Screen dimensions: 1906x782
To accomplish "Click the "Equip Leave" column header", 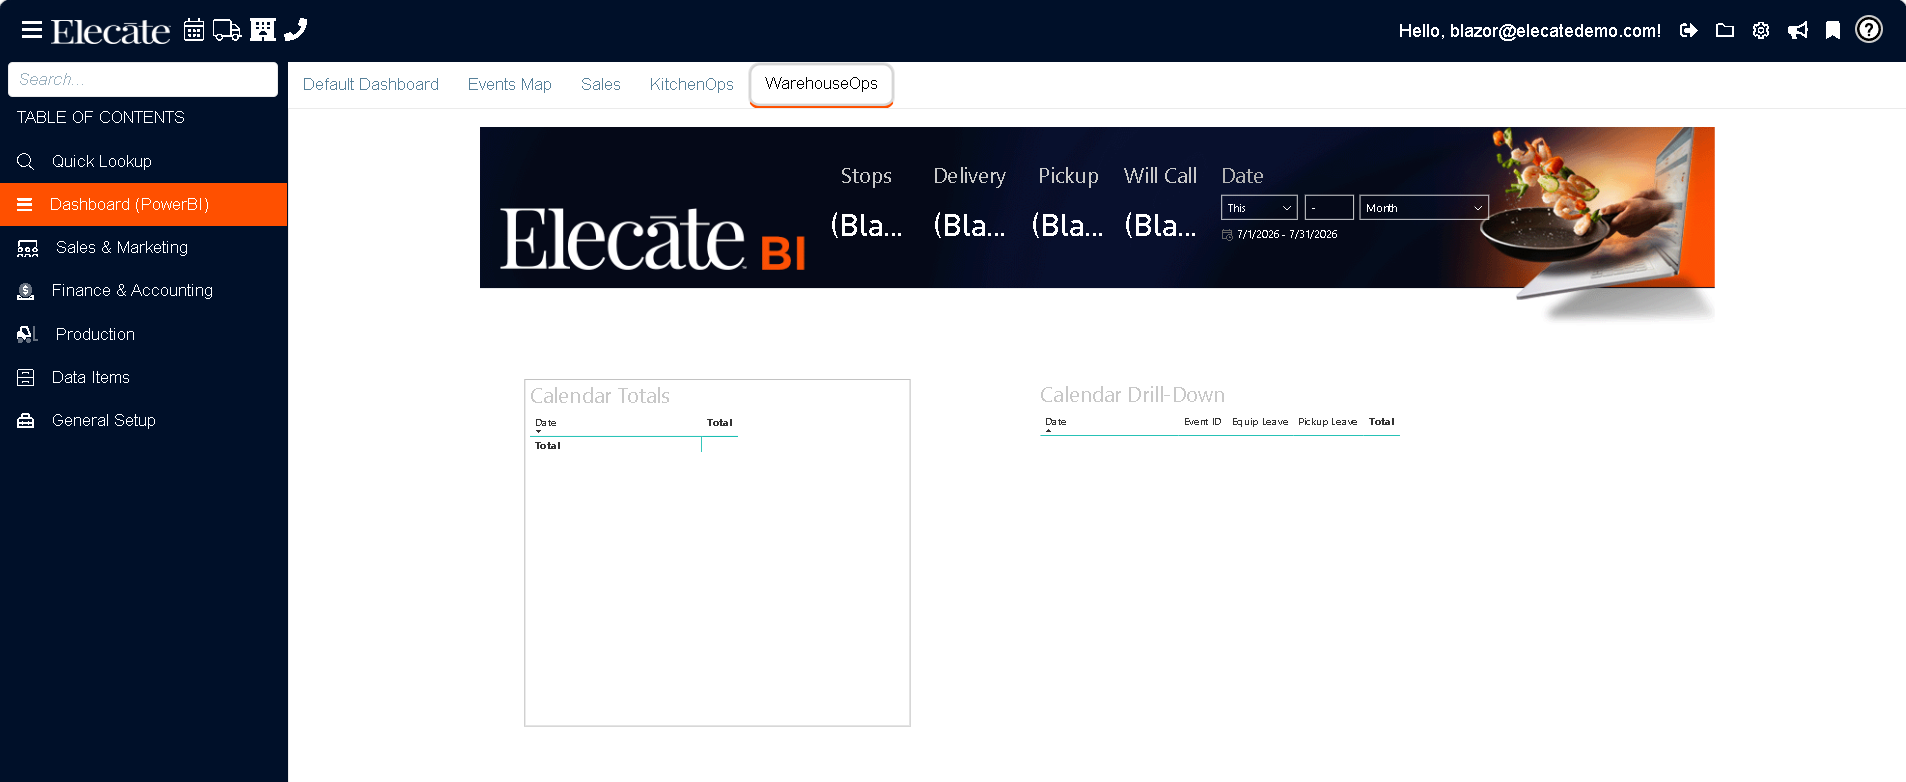I will tap(1260, 422).
